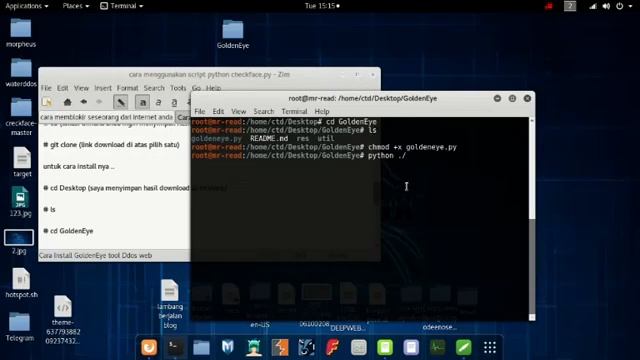The image size is (640, 360).
Task: Select the 123.jpg image file
Action: coord(20,202)
